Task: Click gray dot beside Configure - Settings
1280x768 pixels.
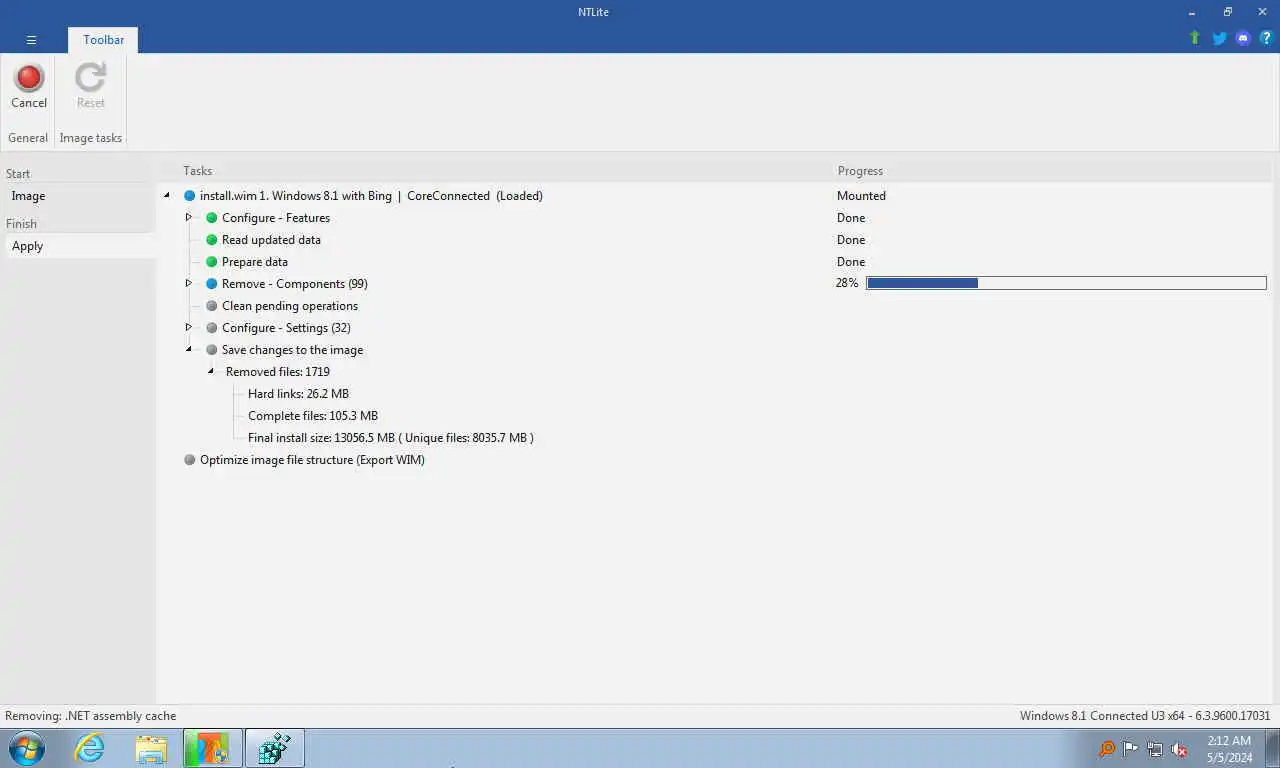Action: point(211,328)
